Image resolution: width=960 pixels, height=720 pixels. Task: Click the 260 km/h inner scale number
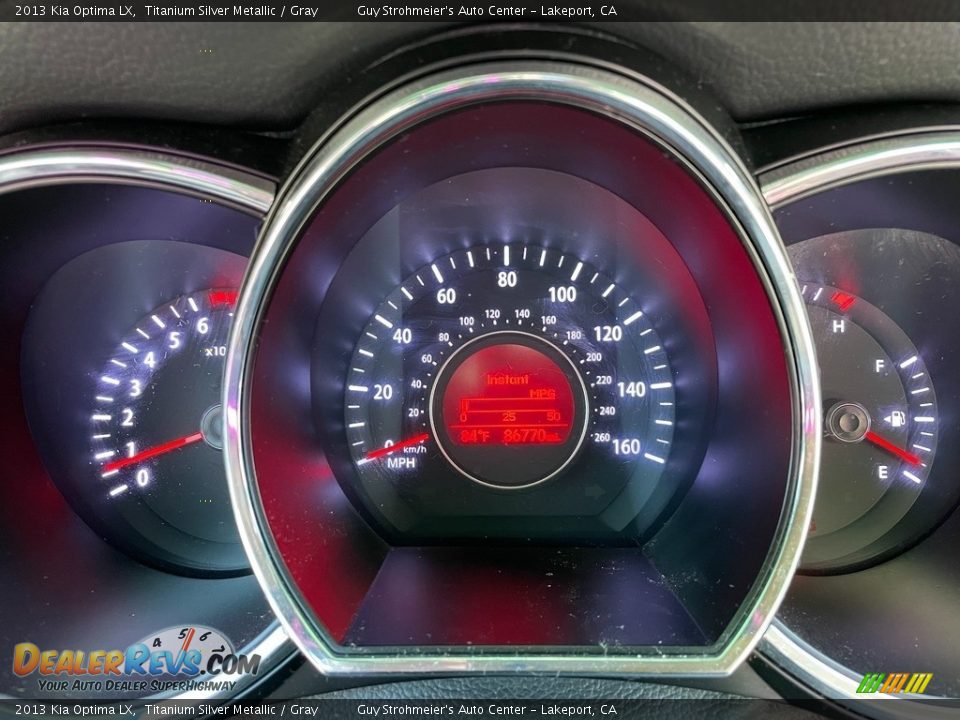tap(602, 437)
